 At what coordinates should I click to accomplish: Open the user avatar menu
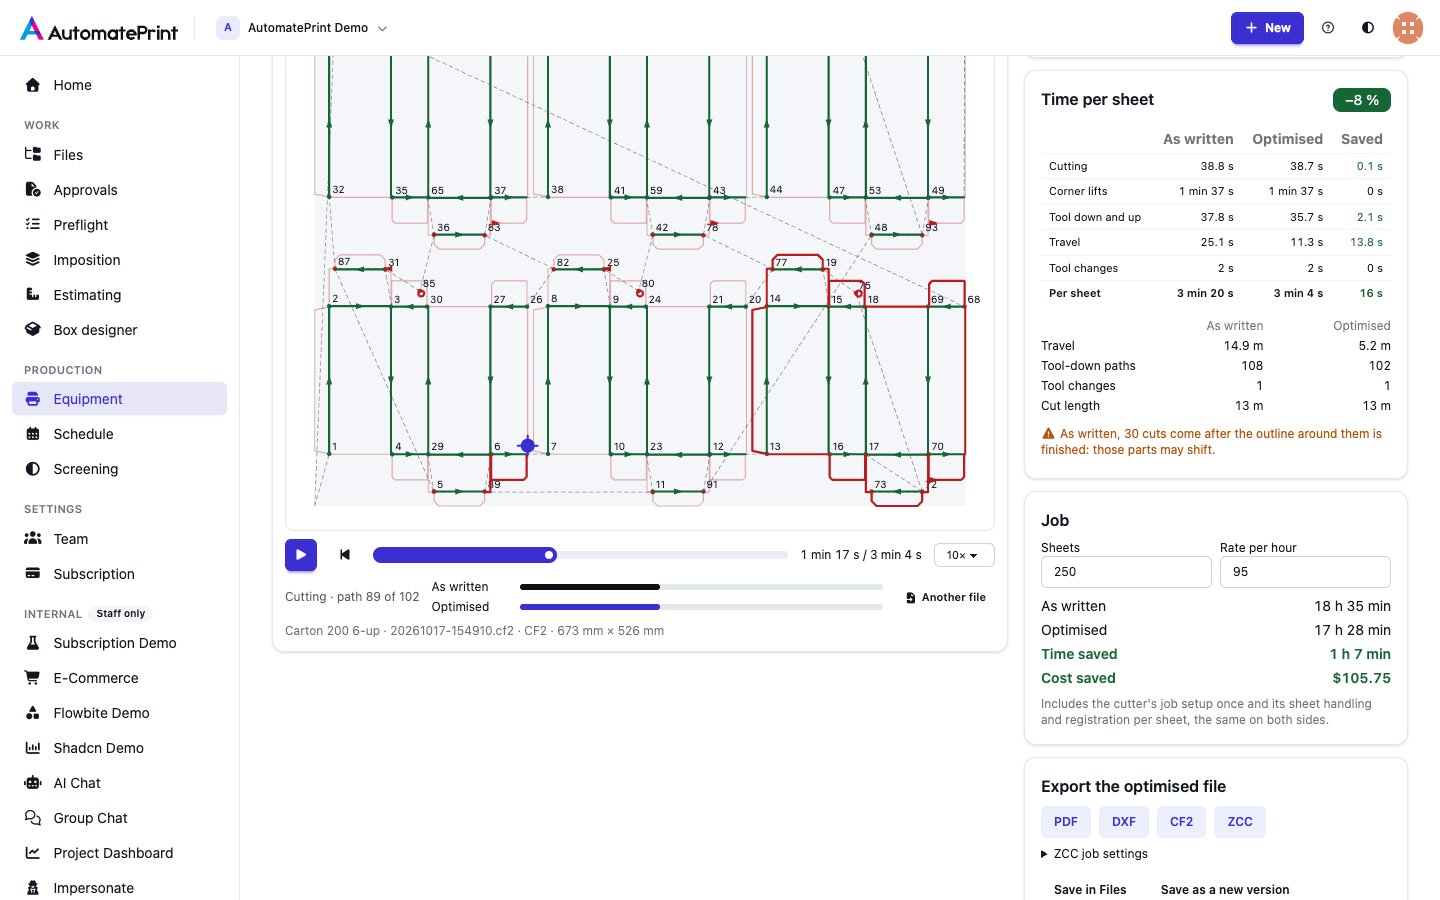click(1408, 28)
